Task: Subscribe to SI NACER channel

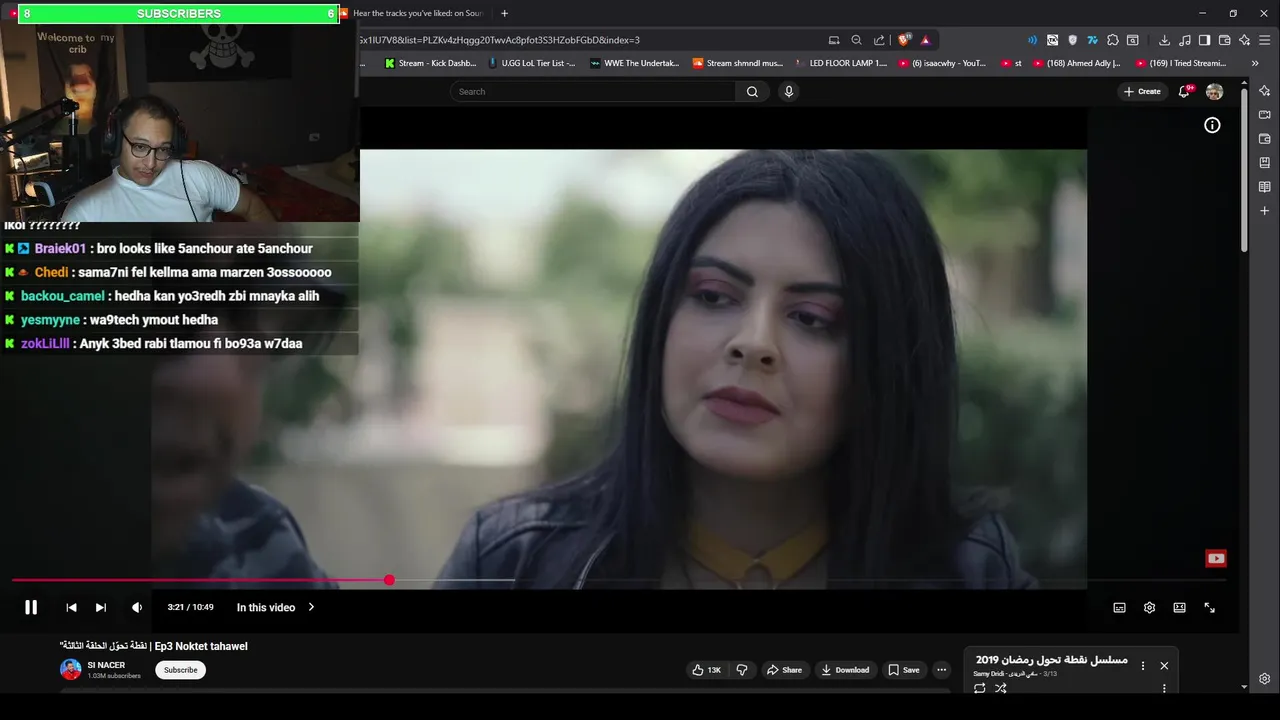Action: point(180,670)
